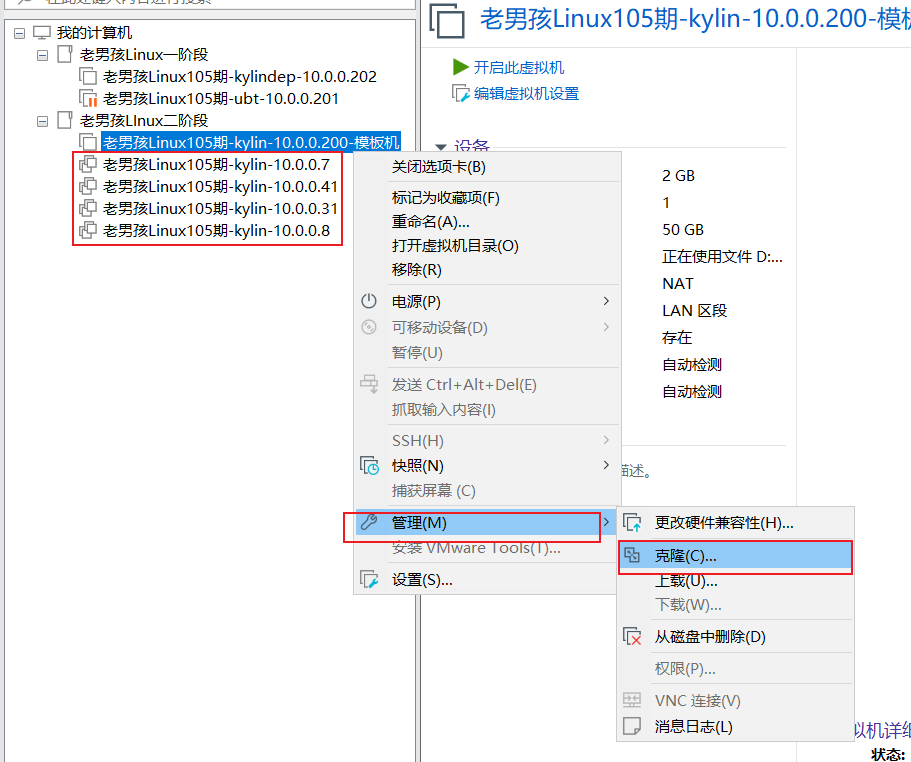This screenshot has height=762, width=911.
Task: Click the paused VM icon of ubt-10.0.0.201
Action: 88,99
